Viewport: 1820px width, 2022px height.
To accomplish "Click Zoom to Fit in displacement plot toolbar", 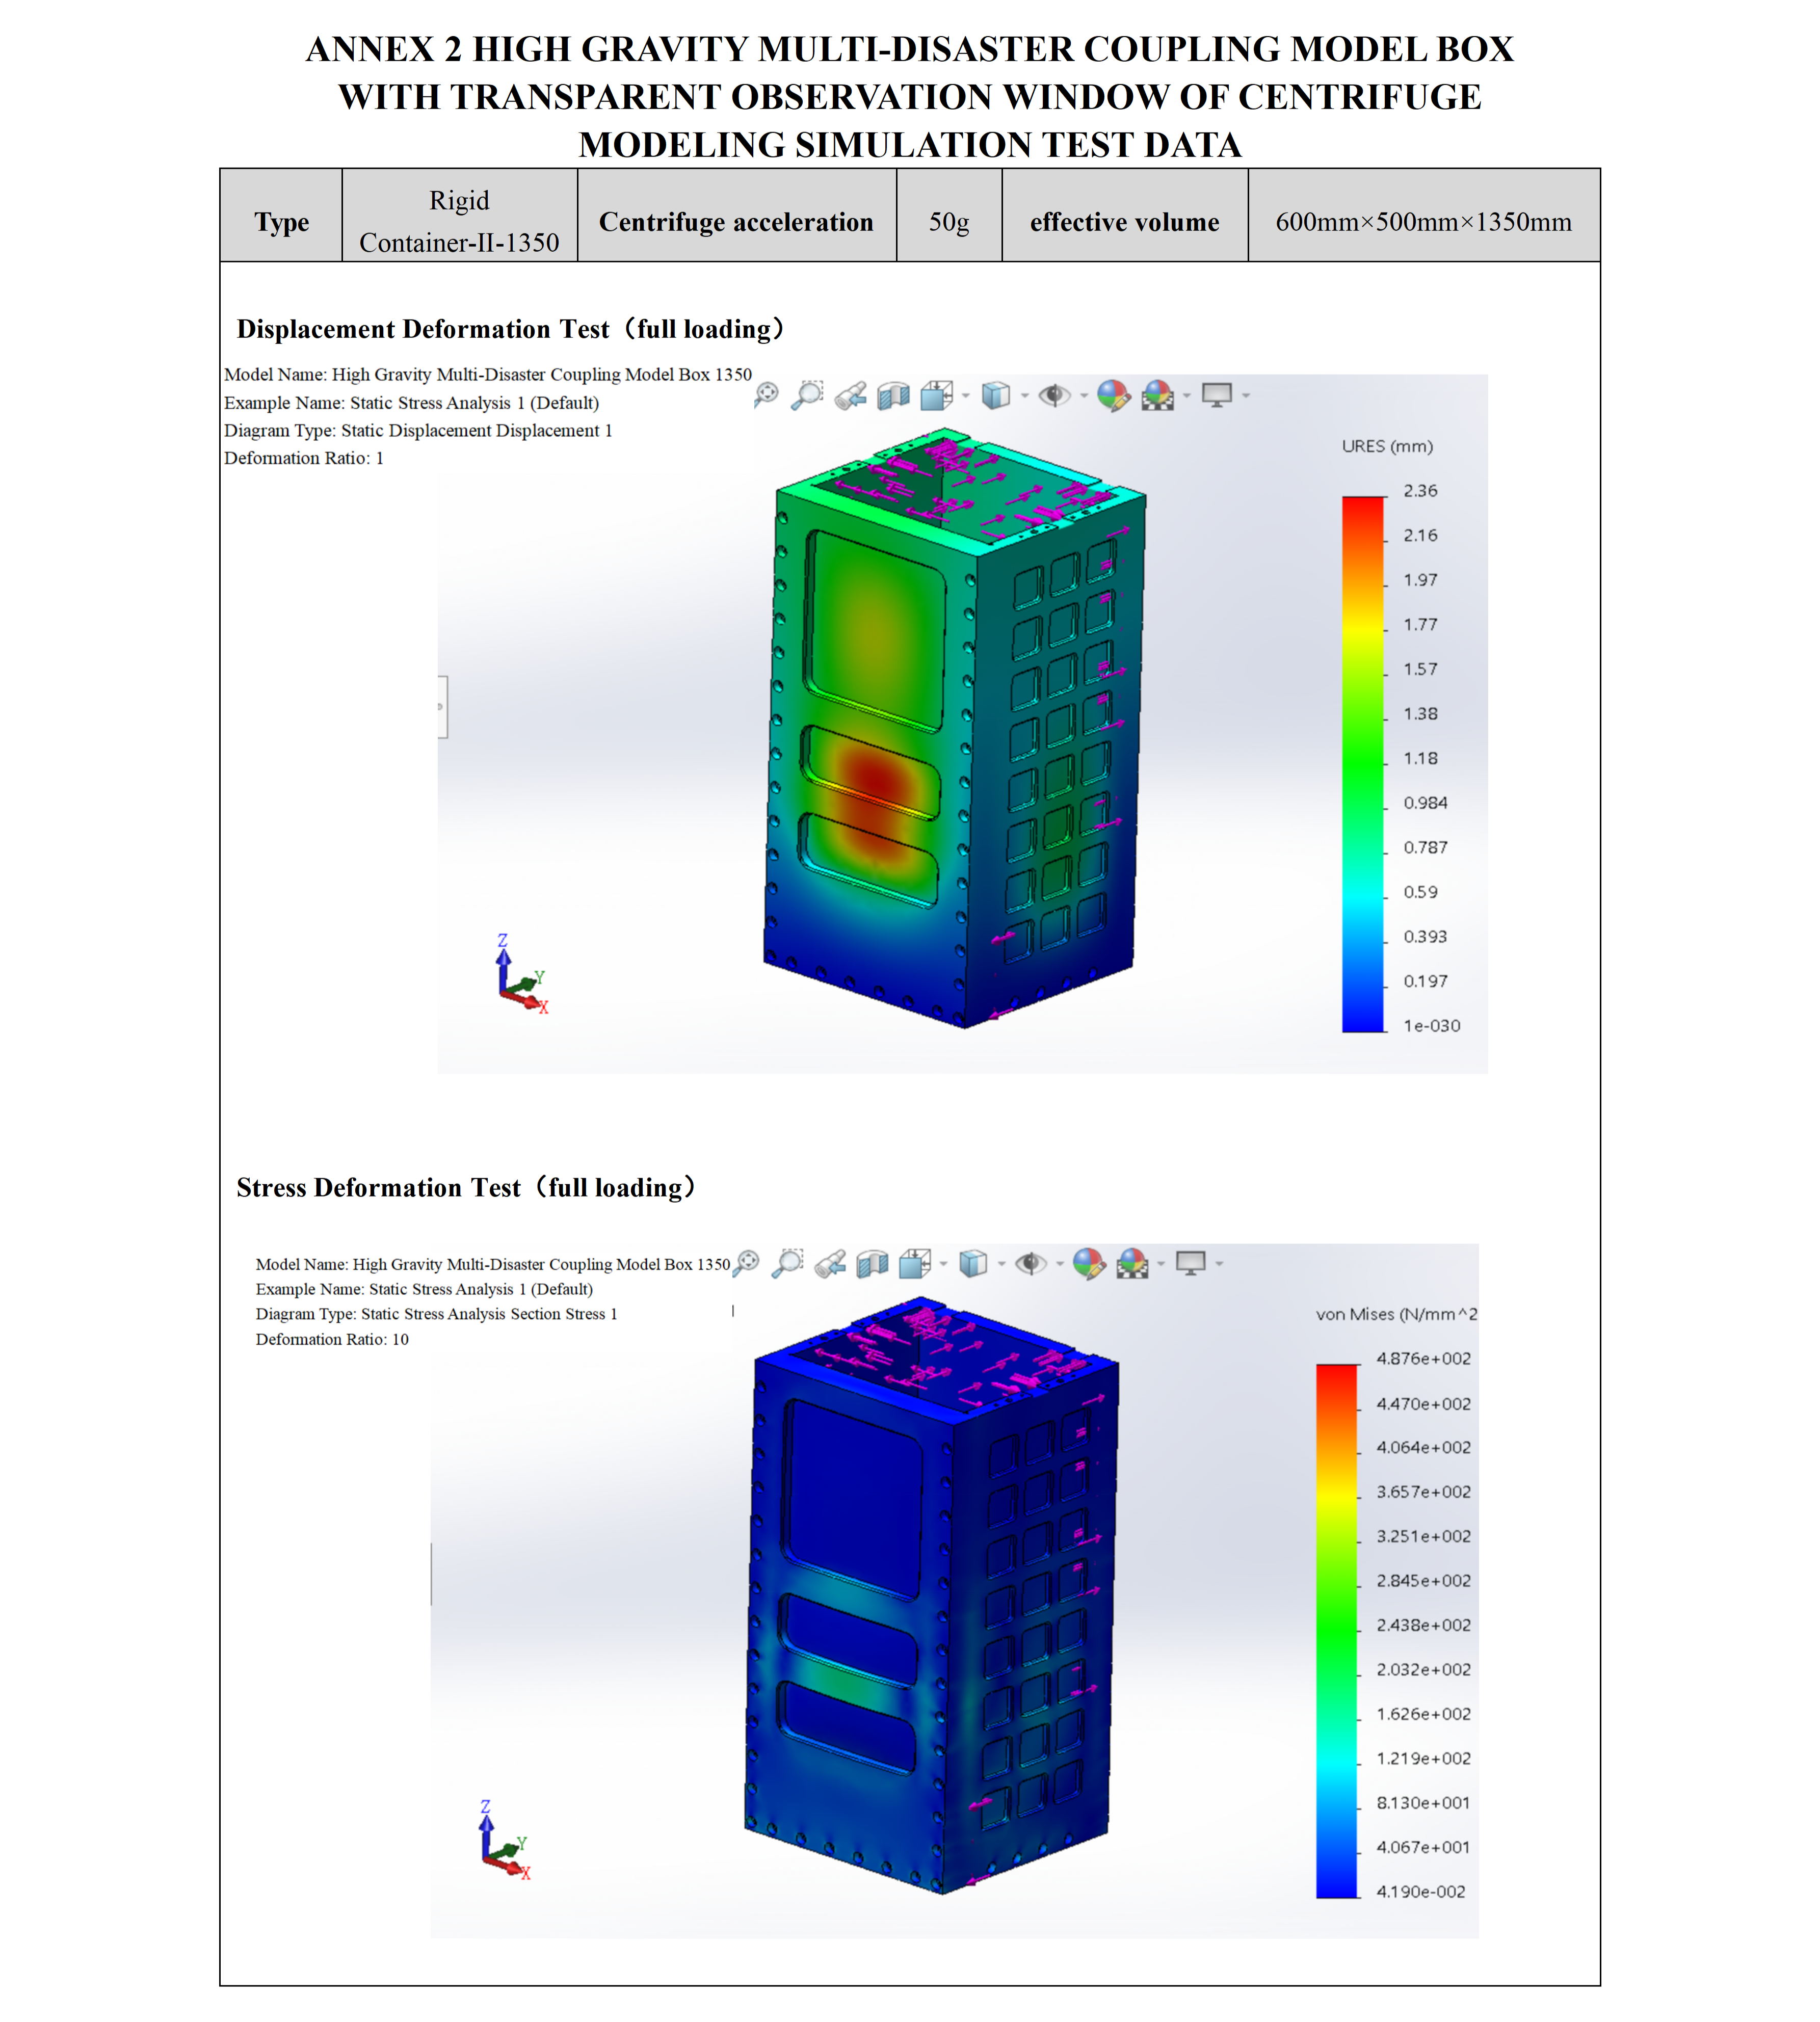I will tap(766, 395).
